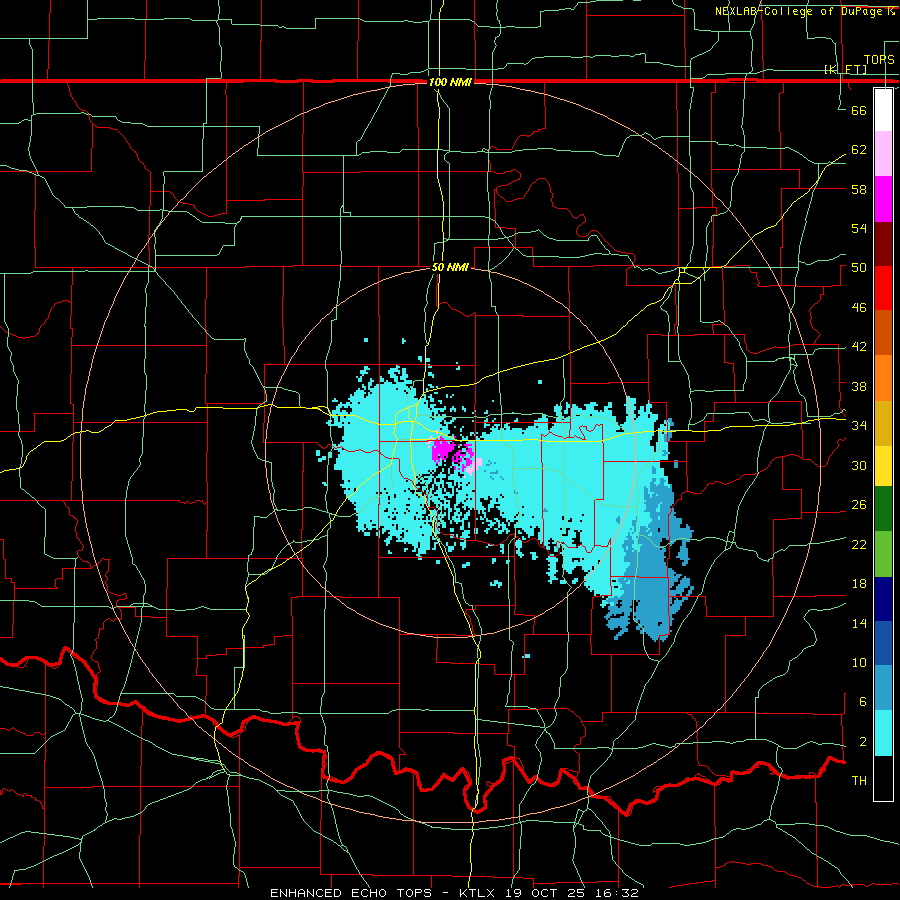Click the legend value "6"
This screenshot has height=900, width=900.
863,702
